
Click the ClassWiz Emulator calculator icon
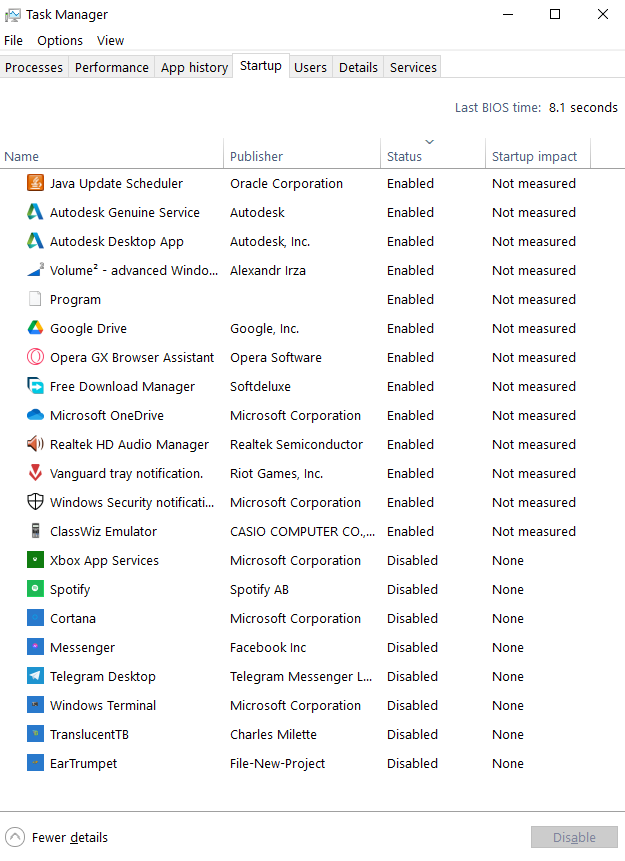pyautogui.click(x=35, y=532)
